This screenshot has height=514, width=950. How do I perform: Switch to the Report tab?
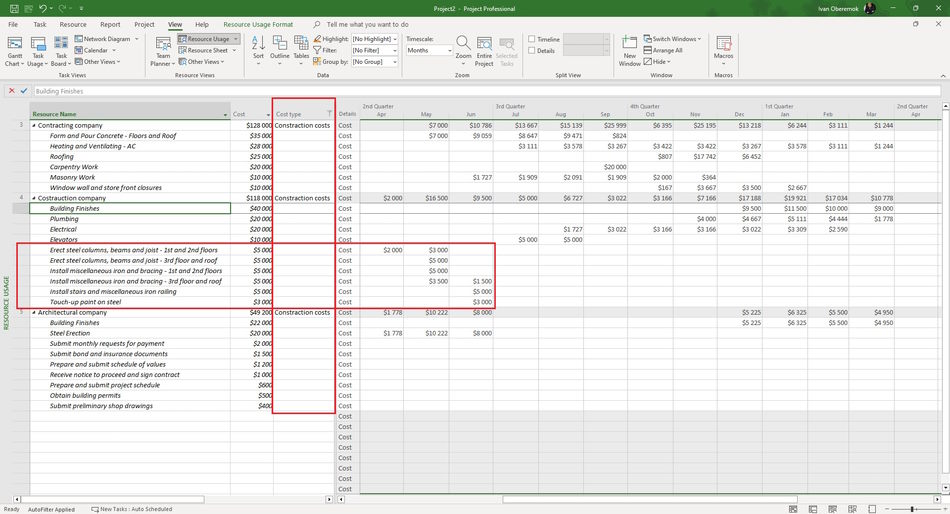[110, 24]
